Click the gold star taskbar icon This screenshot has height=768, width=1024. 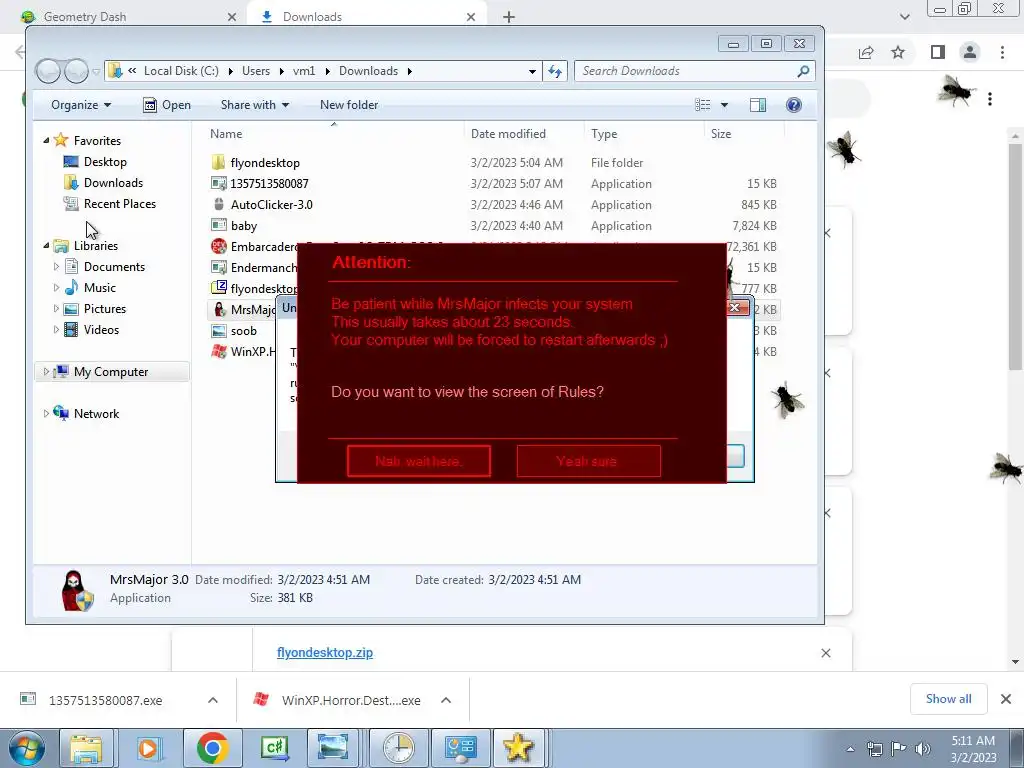(x=518, y=748)
